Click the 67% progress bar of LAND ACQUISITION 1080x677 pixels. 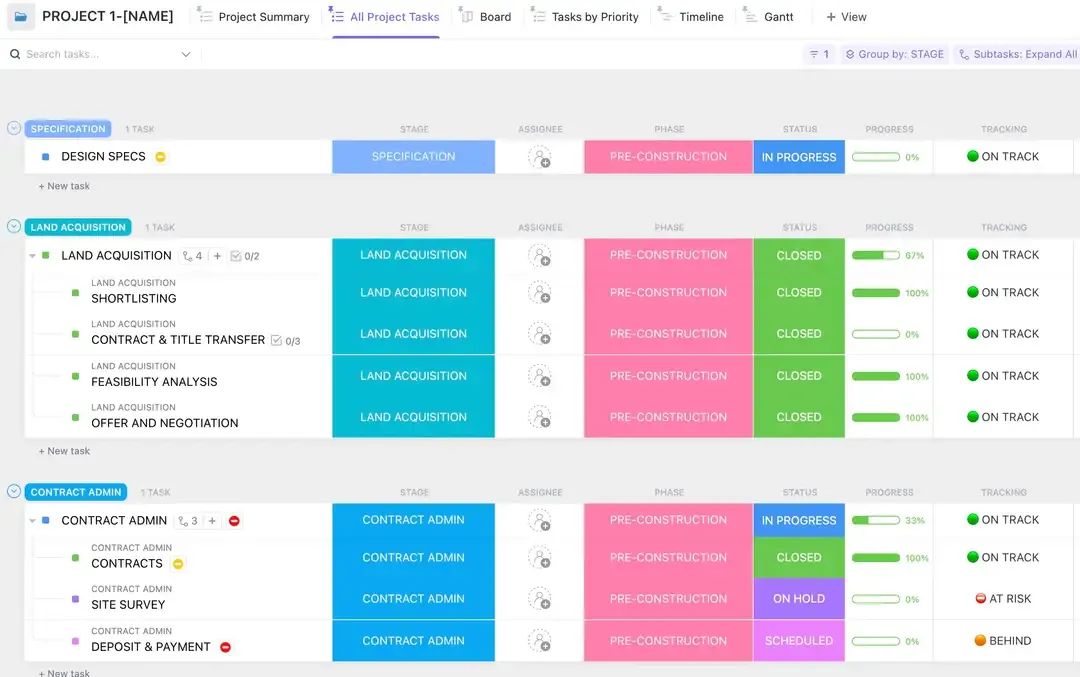pyautogui.click(x=875, y=256)
